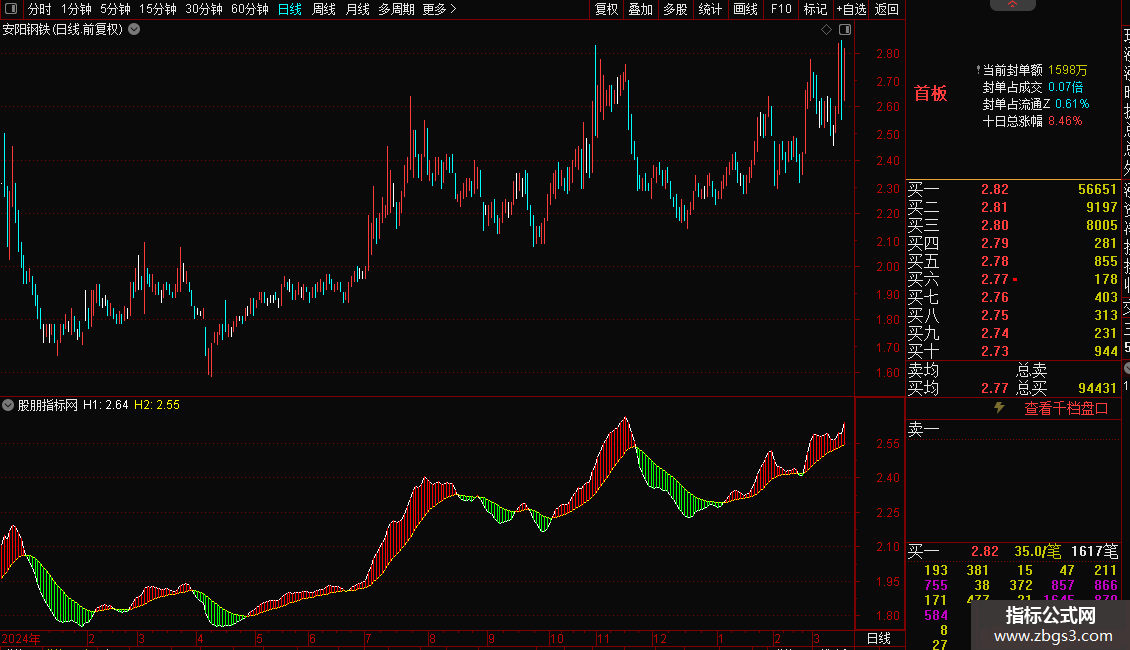The width and height of the screenshot is (1130, 650).
Task: Select the 60分钟 period
Action: pyautogui.click(x=250, y=9)
